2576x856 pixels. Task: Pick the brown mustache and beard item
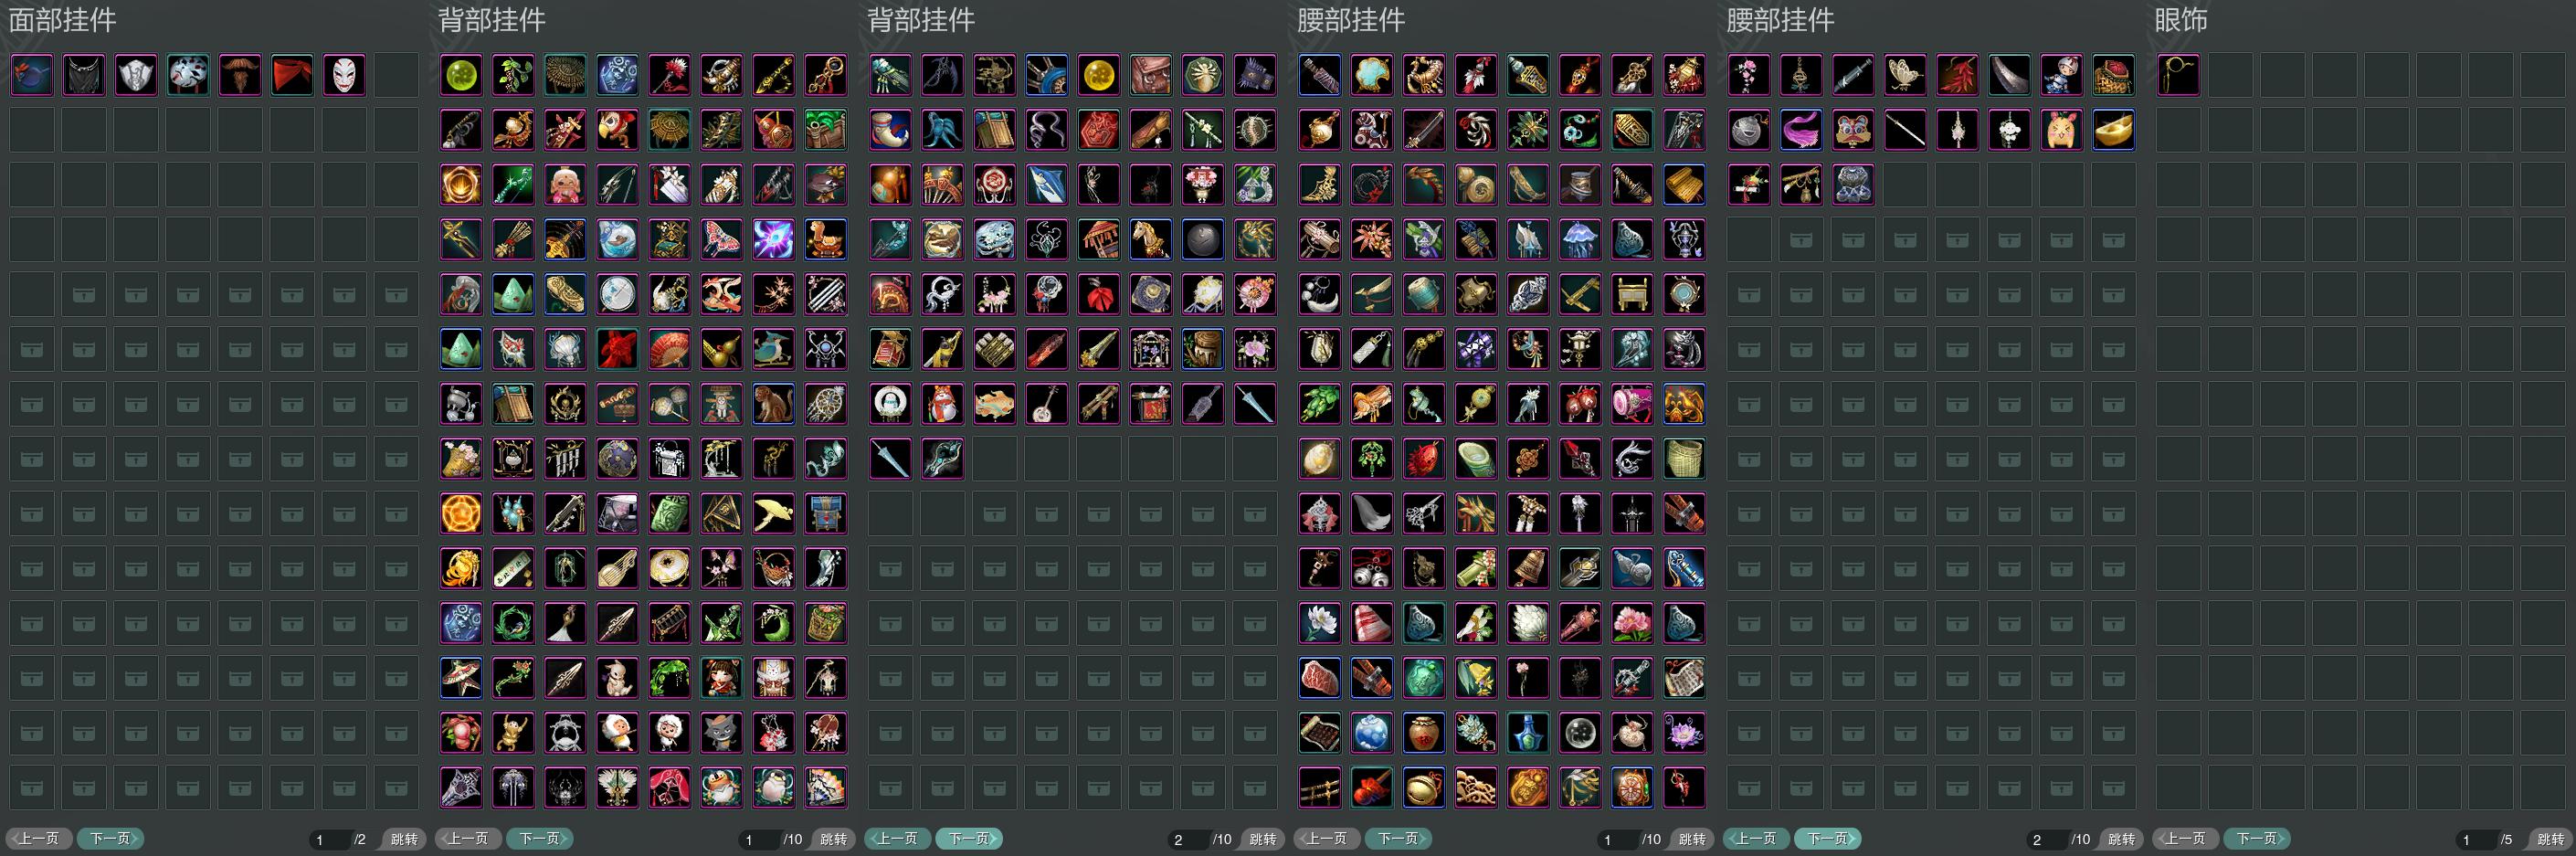coord(239,75)
